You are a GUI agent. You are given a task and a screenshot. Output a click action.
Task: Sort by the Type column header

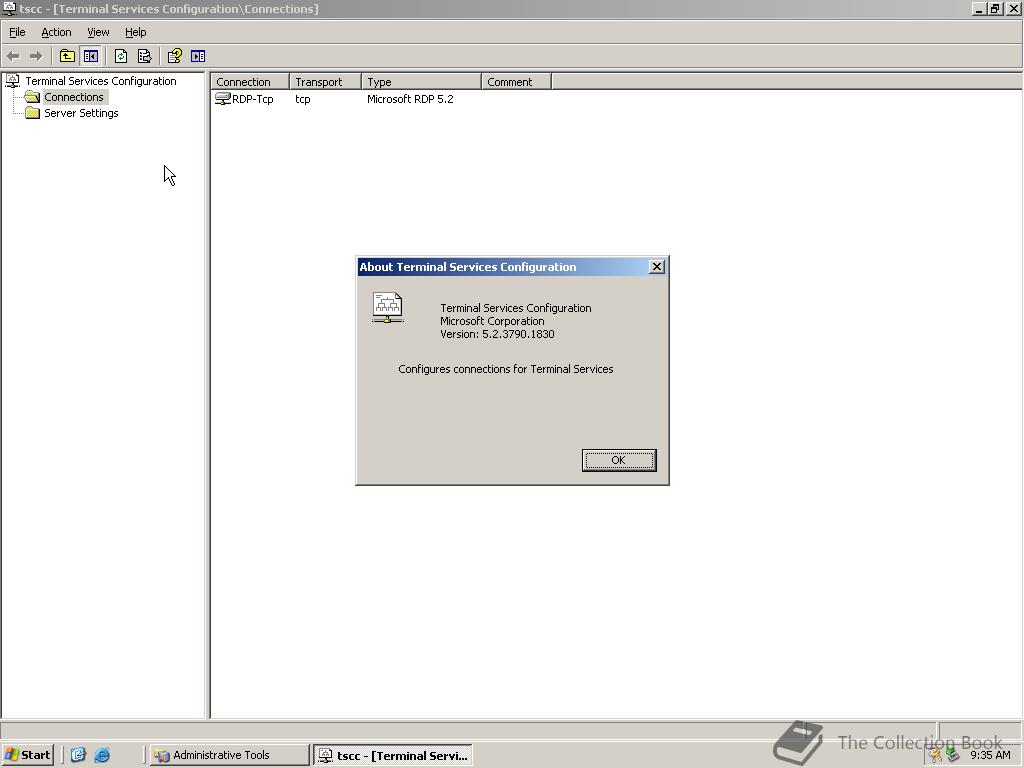coord(421,82)
